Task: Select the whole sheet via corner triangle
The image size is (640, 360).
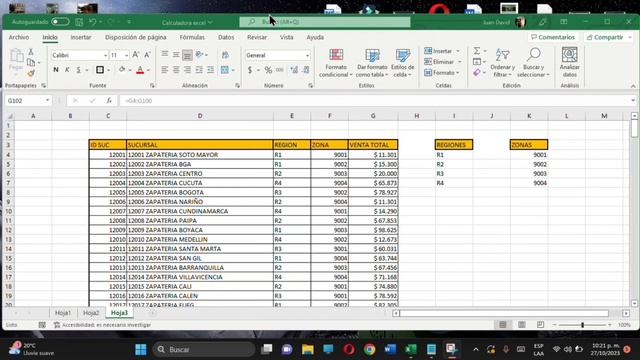Action: pos(9,116)
